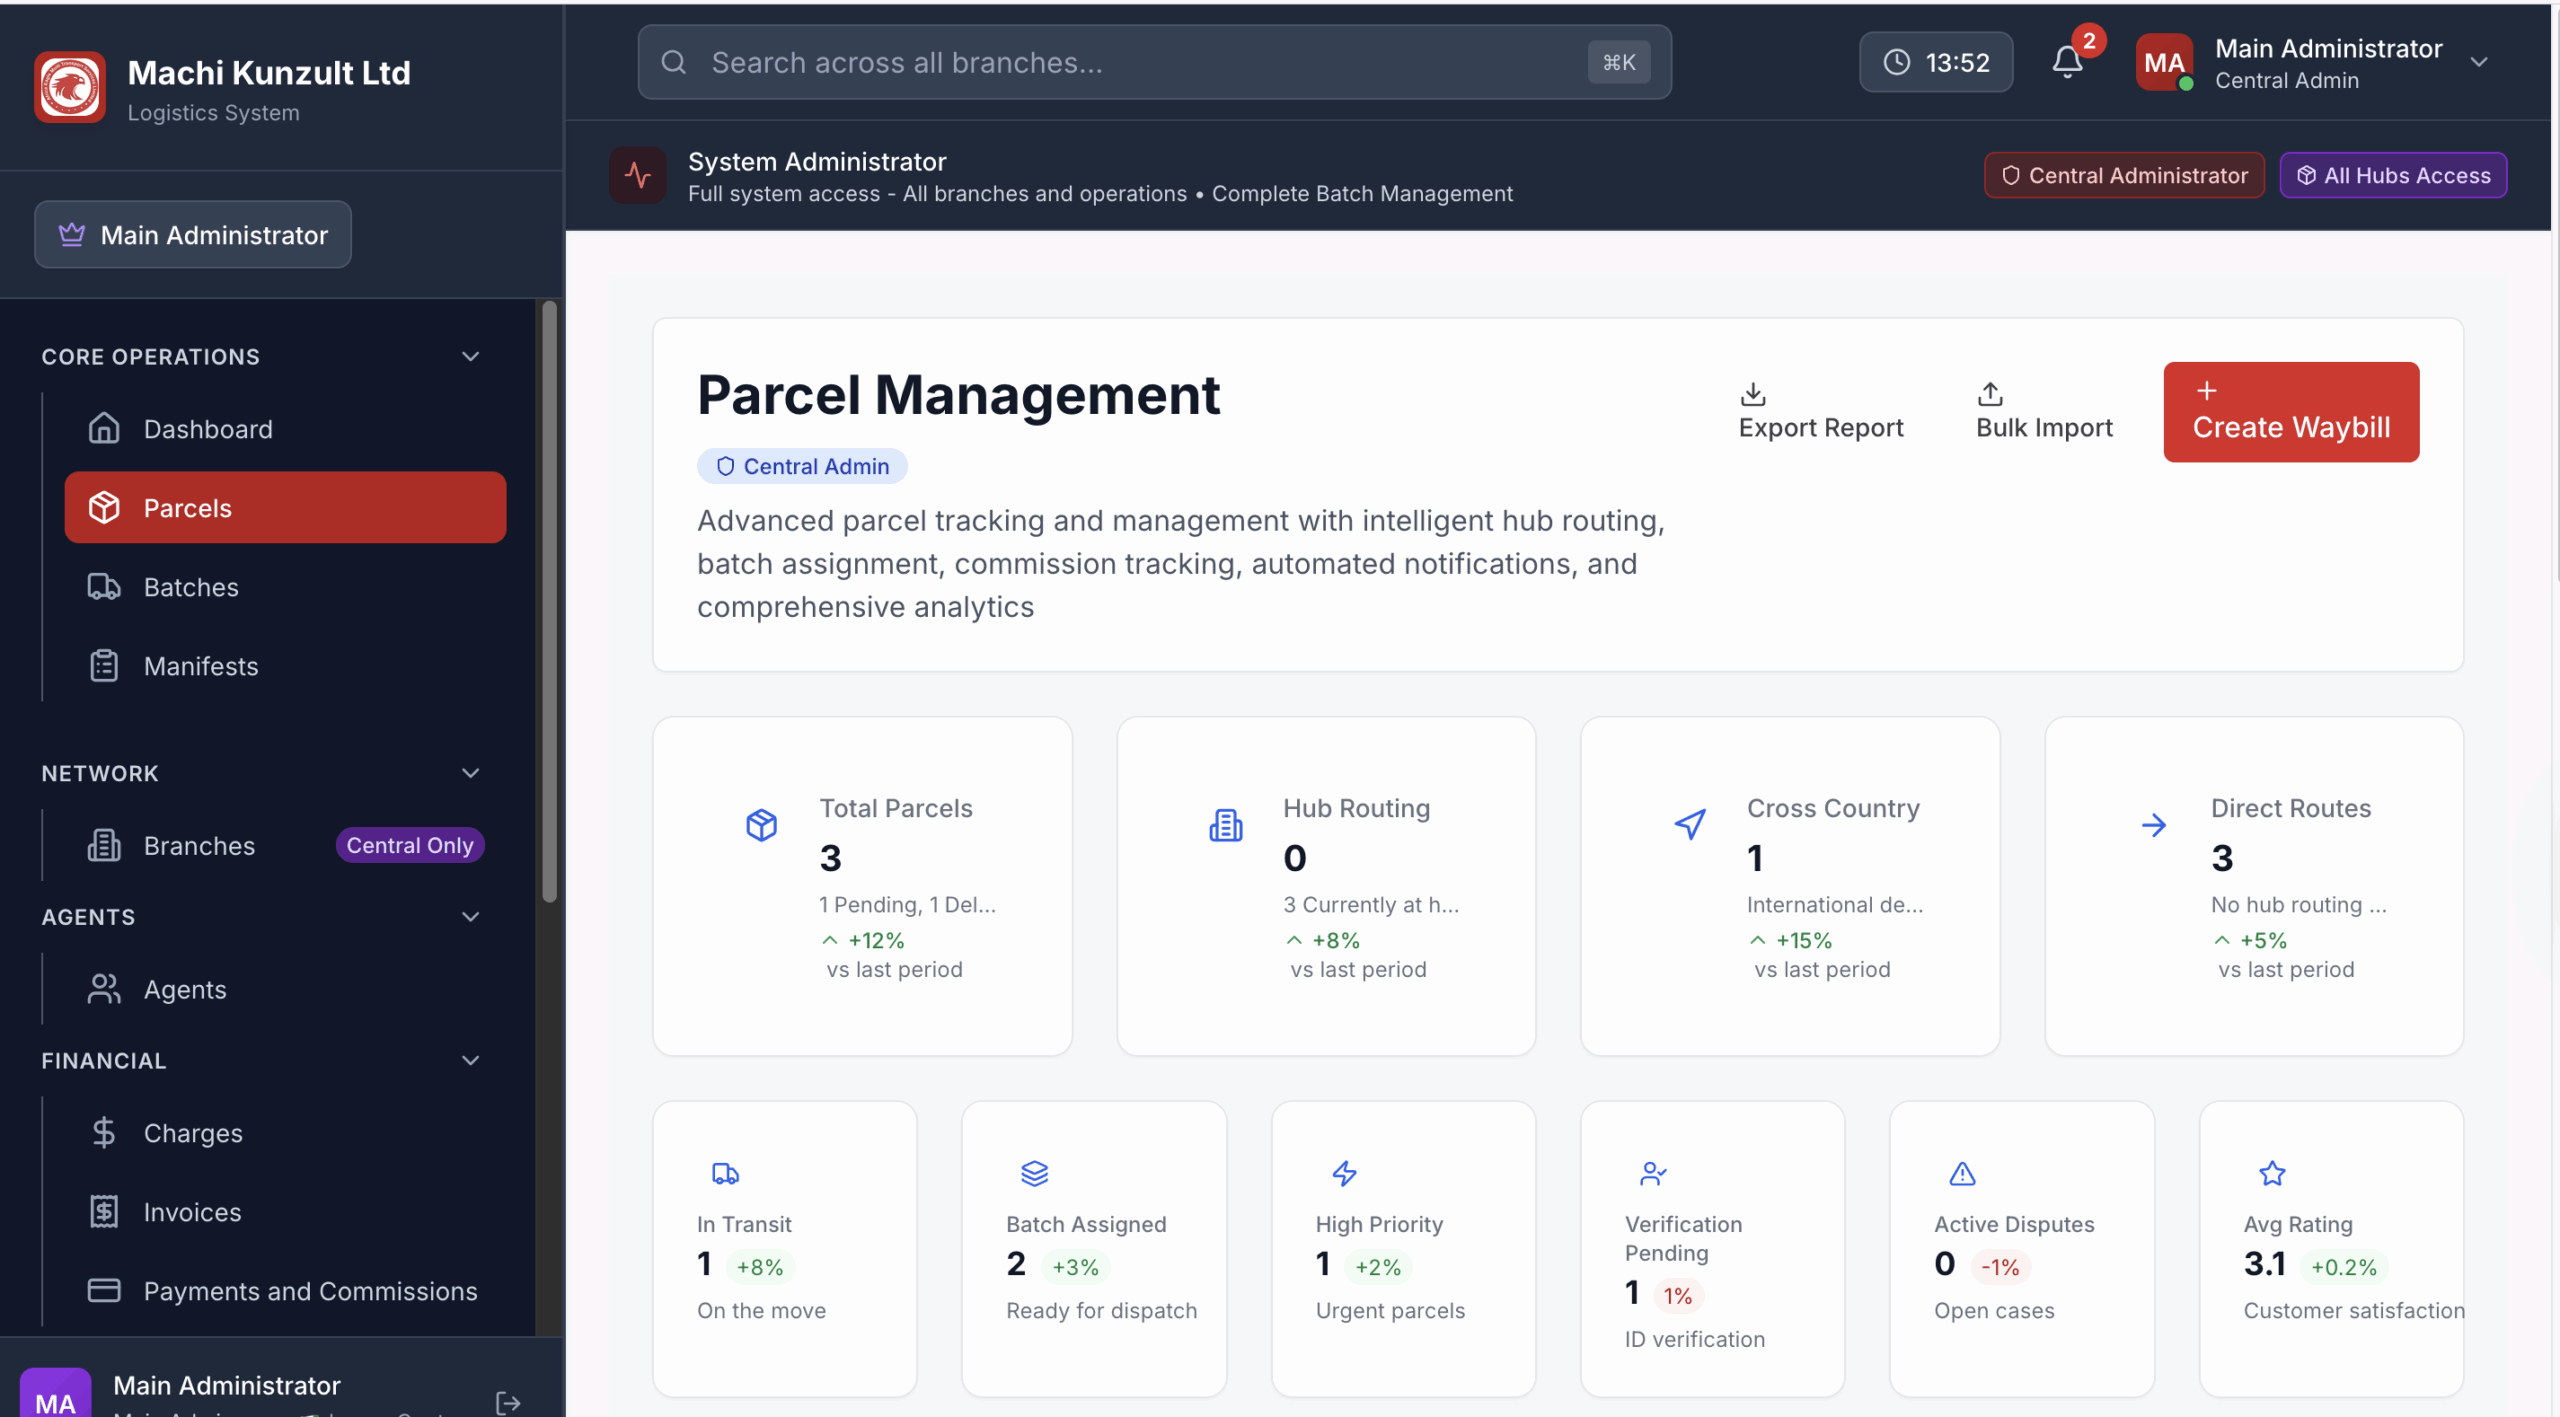Click the All Hubs Access badge
This screenshot has width=2560, height=1417.
[x=2392, y=175]
